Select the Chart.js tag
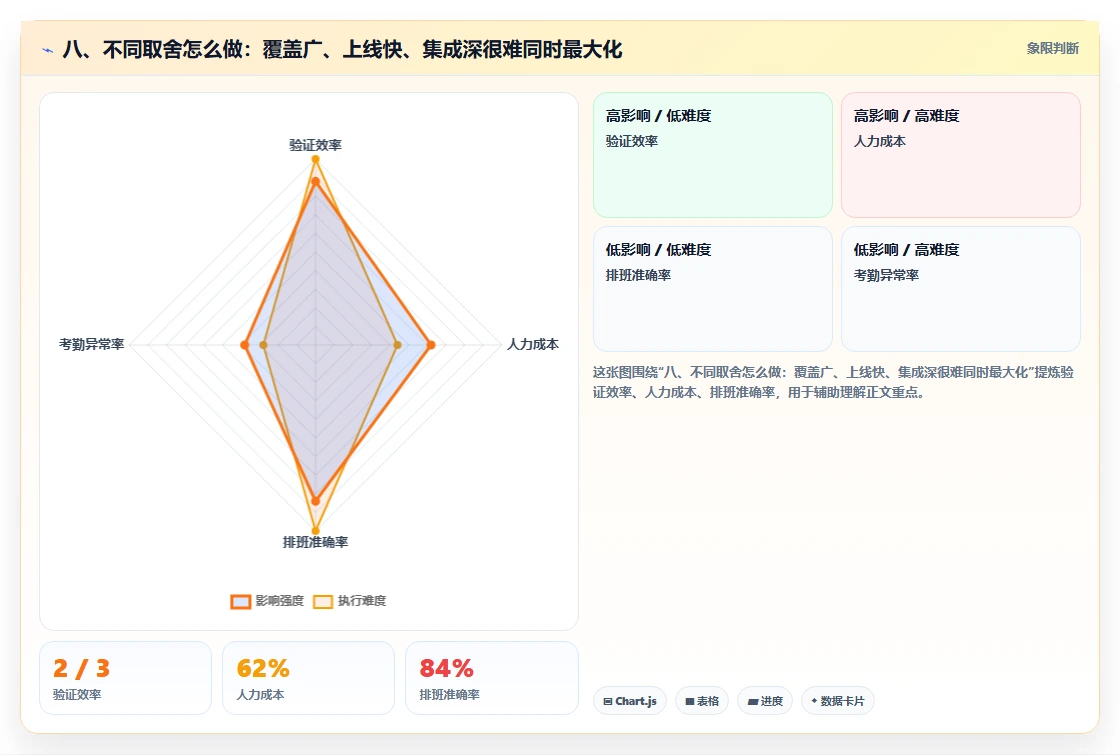Image resolution: width=1120 pixels, height=755 pixels. pos(630,701)
